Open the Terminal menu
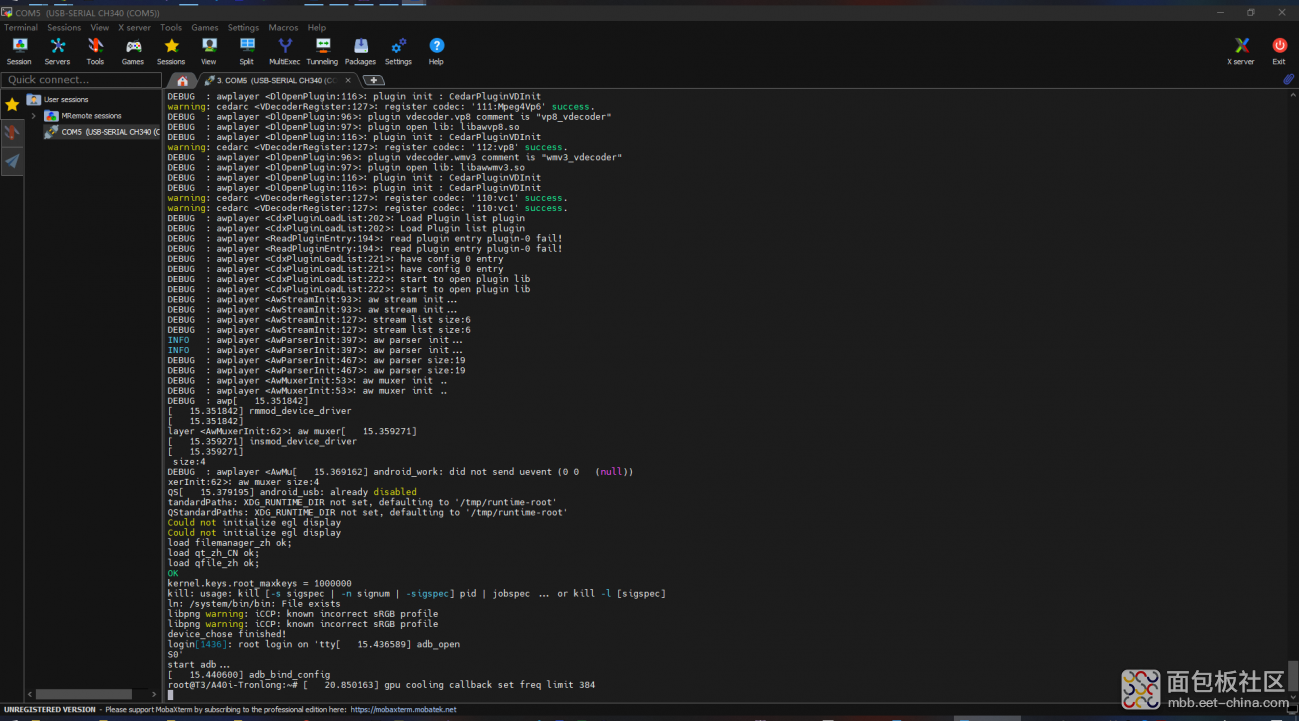This screenshot has width=1299, height=721. point(21,28)
